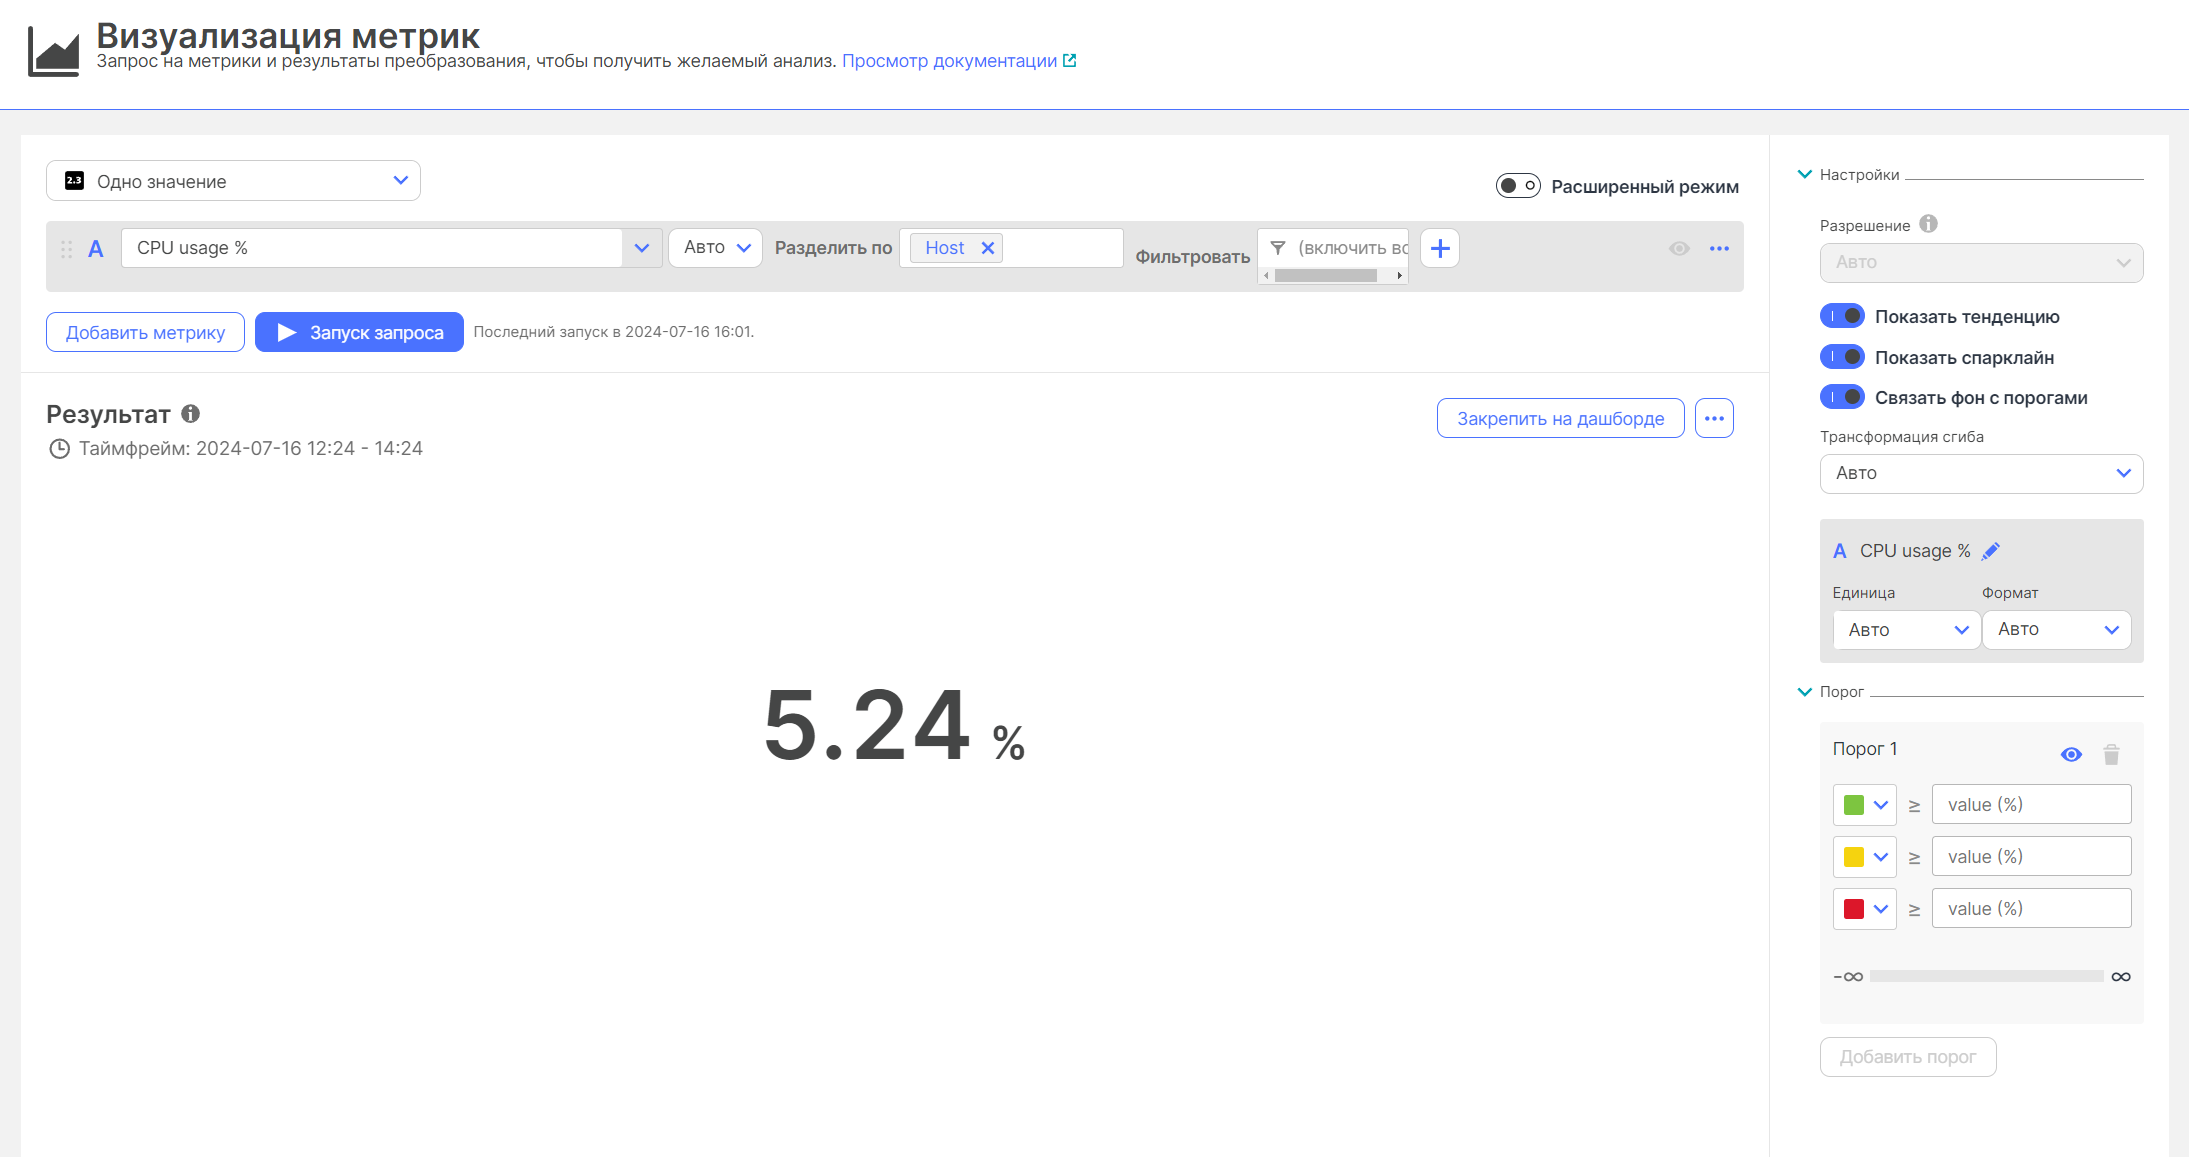Open the green threshold color picker
2189x1157 pixels.
[x=1864, y=805]
